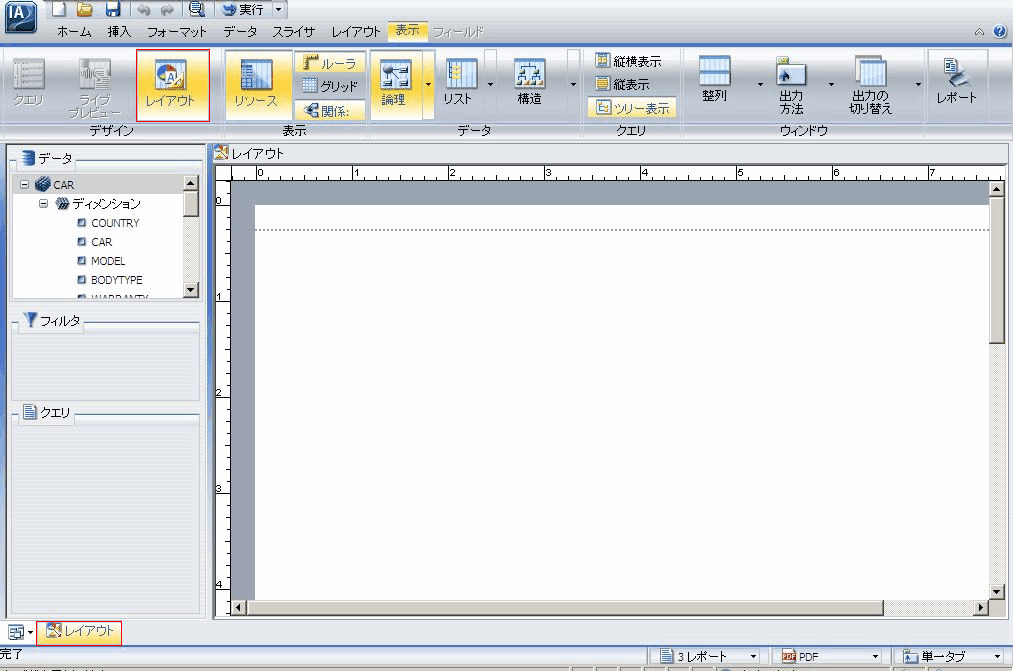Switch to ライブプレビュー view
The image size is (1013, 671).
[95, 88]
